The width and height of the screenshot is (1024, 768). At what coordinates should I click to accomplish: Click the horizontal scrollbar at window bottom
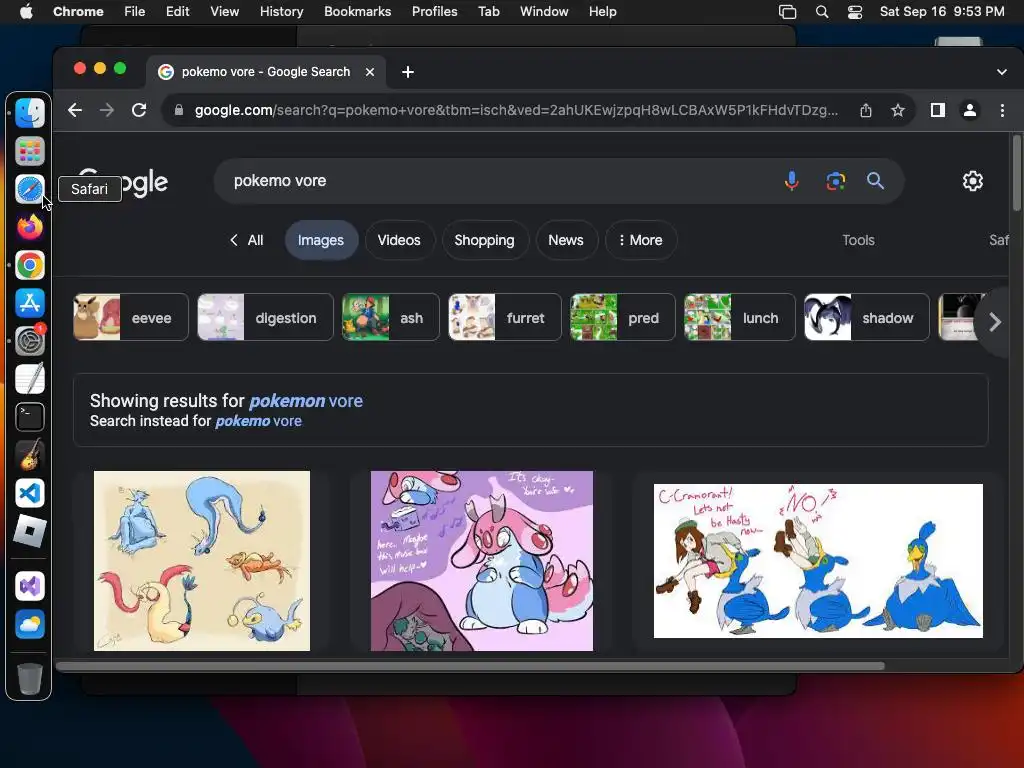coord(470,666)
